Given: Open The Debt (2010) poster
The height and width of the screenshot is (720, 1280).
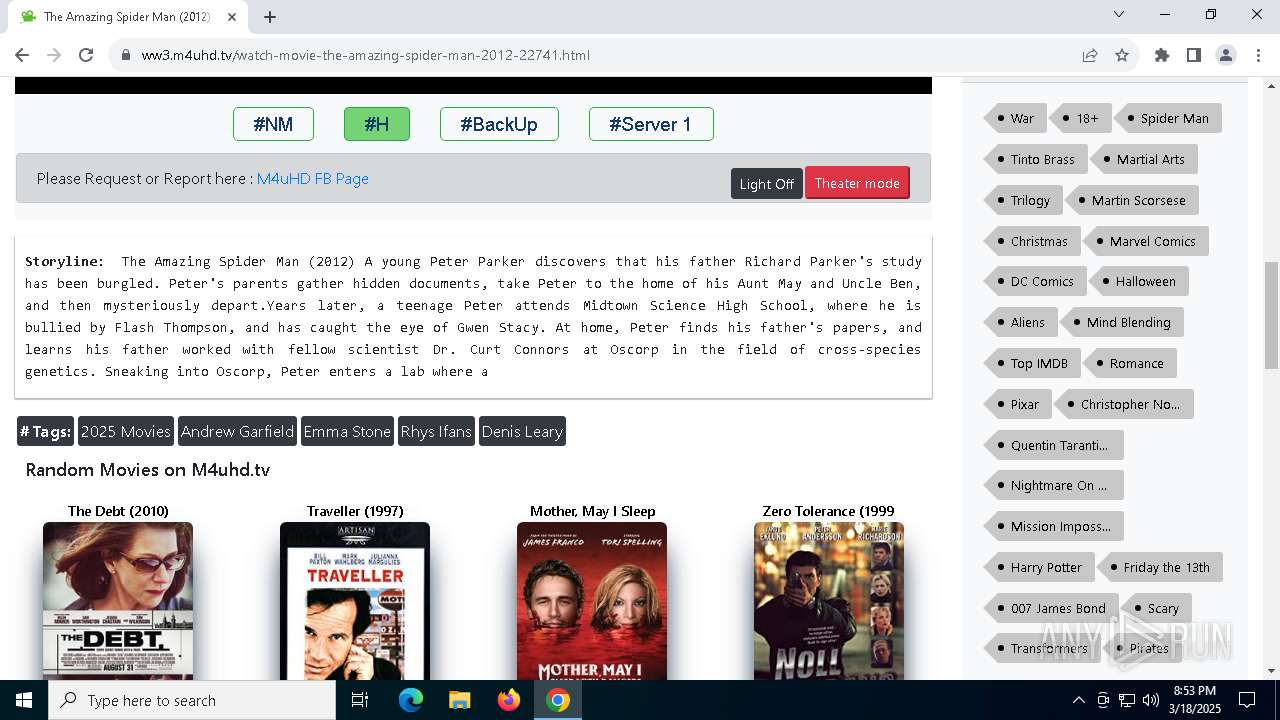Looking at the screenshot, I should 118,601.
